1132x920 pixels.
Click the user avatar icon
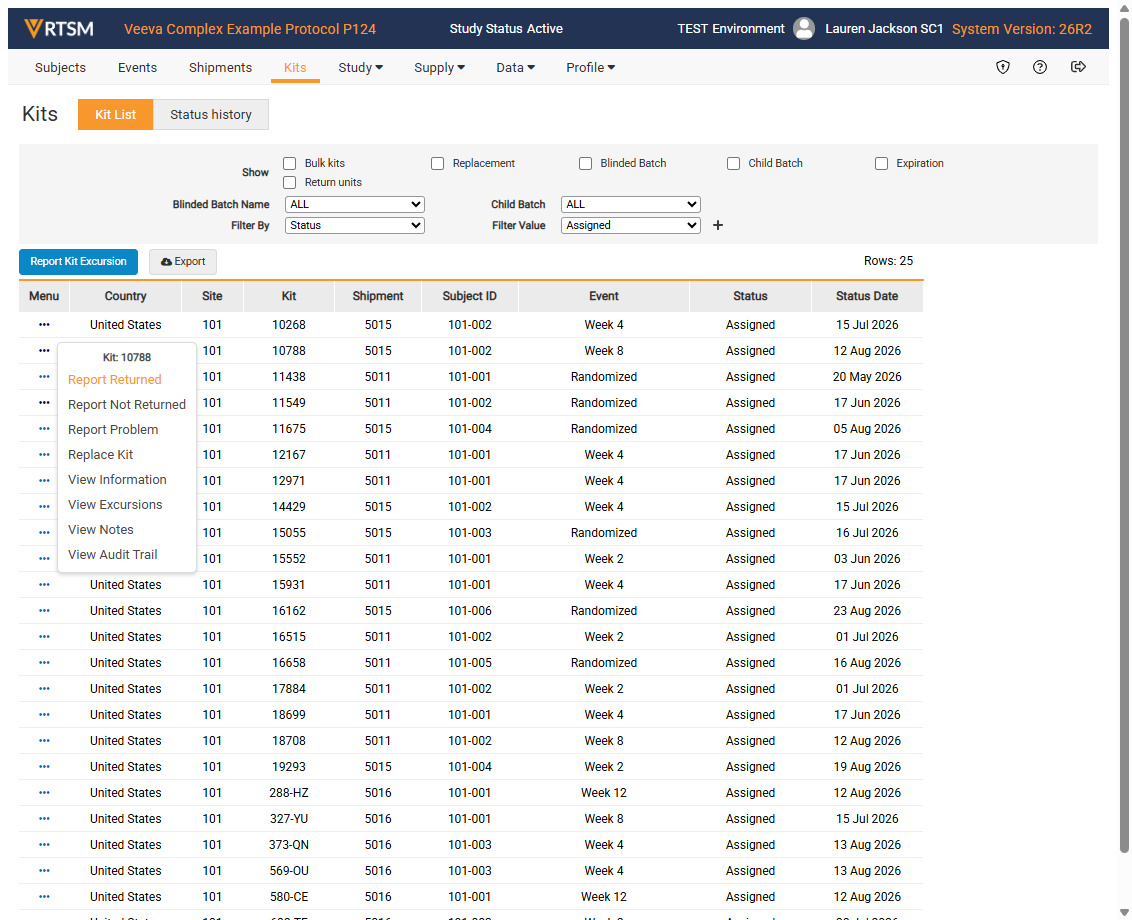[804, 29]
